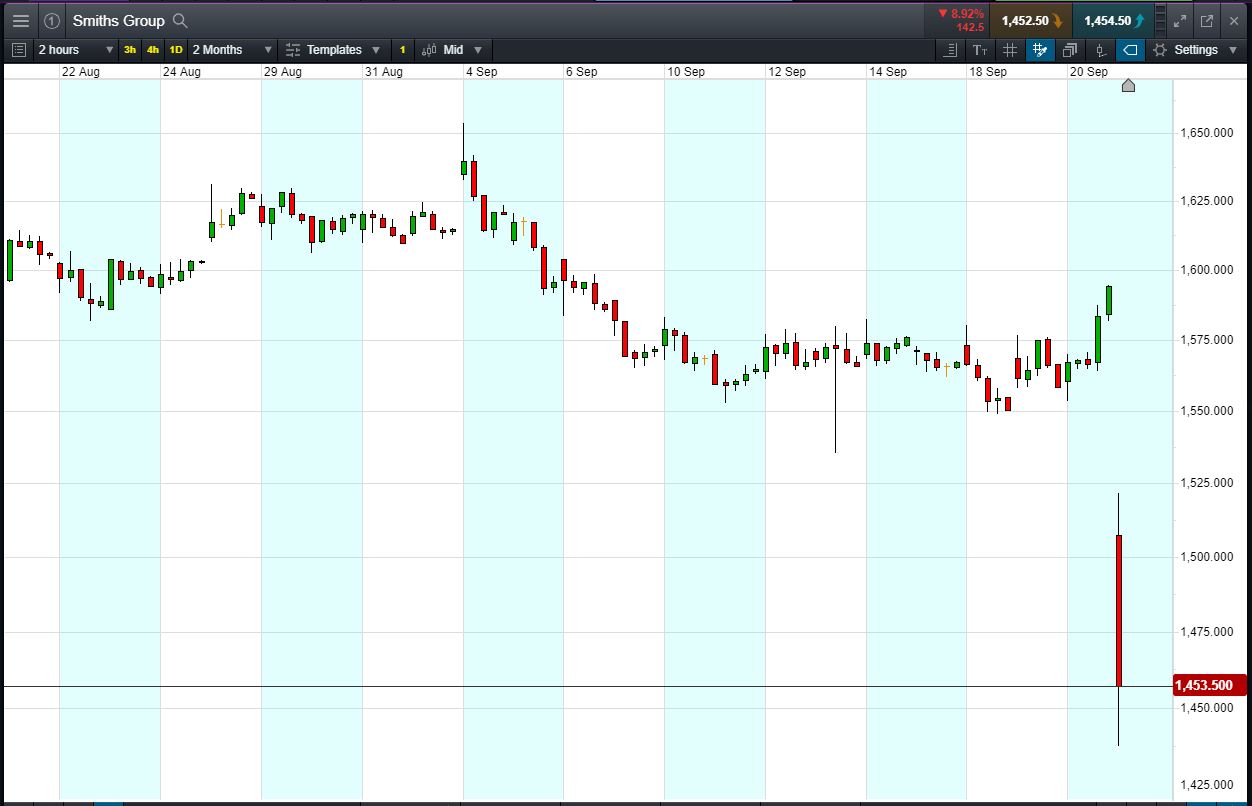Open the right-aligned list lines icon

[950, 50]
